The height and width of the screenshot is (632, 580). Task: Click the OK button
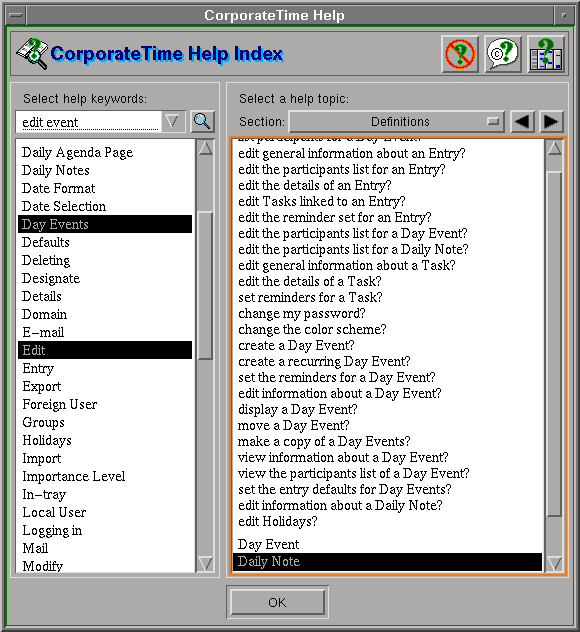point(277,602)
